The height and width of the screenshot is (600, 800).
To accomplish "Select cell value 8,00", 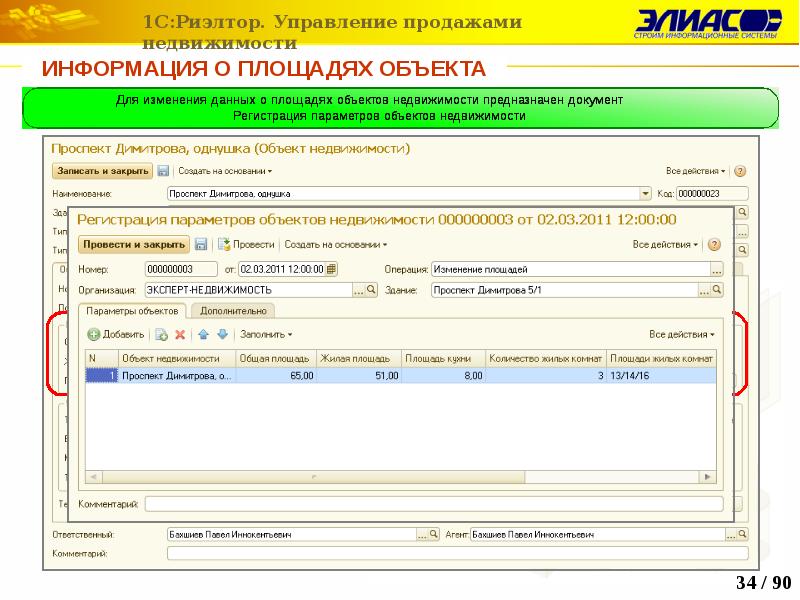I will coord(443,376).
